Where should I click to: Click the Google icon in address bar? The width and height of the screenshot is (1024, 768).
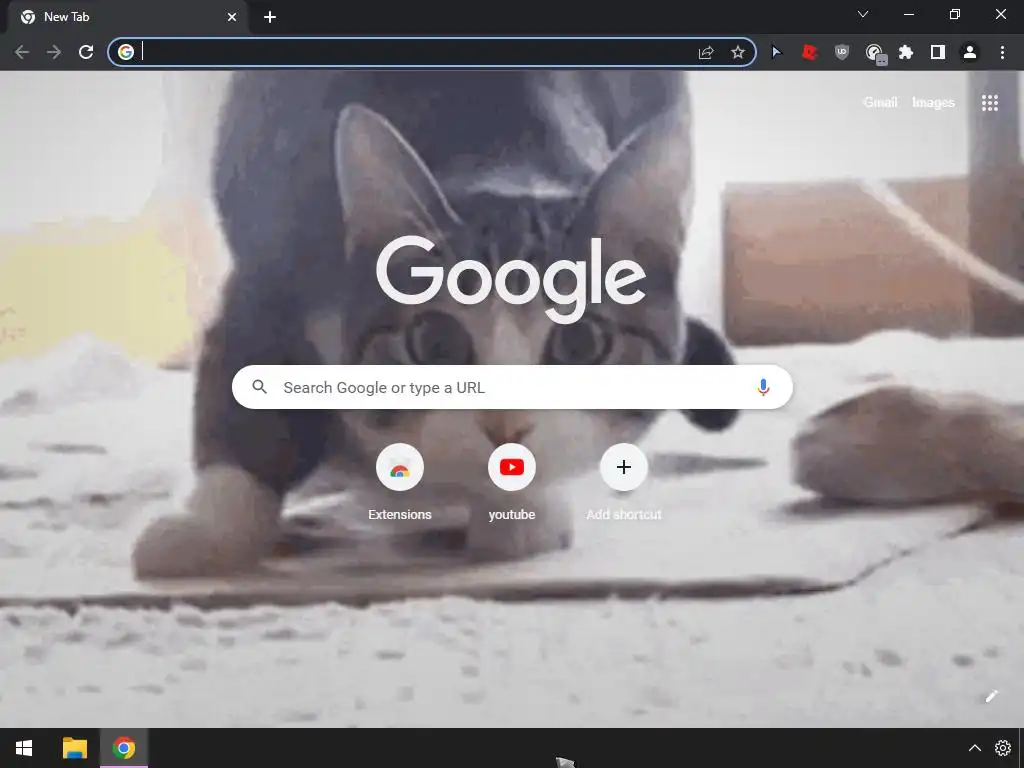(x=126, y=52)
